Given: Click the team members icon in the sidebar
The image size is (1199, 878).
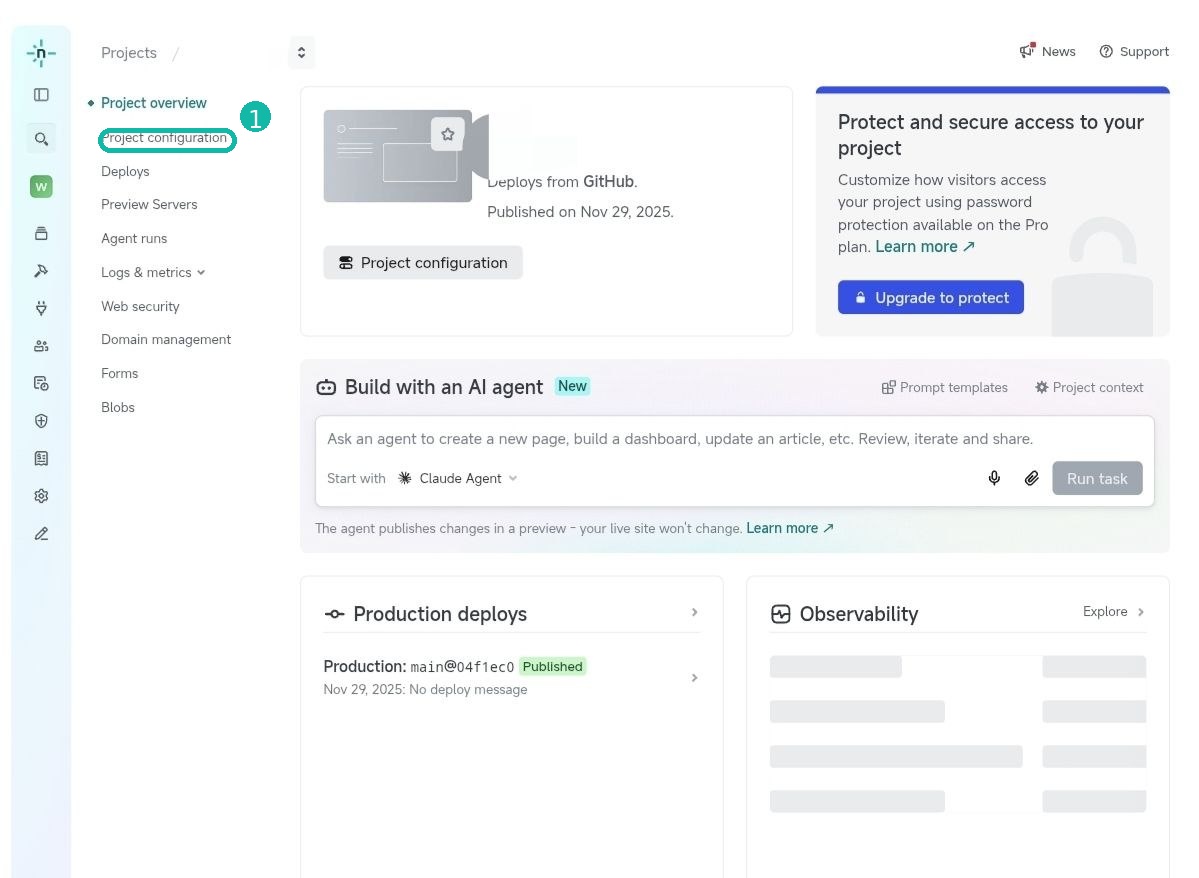Looking at the screenshot, I should pyautogui.click(x=40, y=345).
